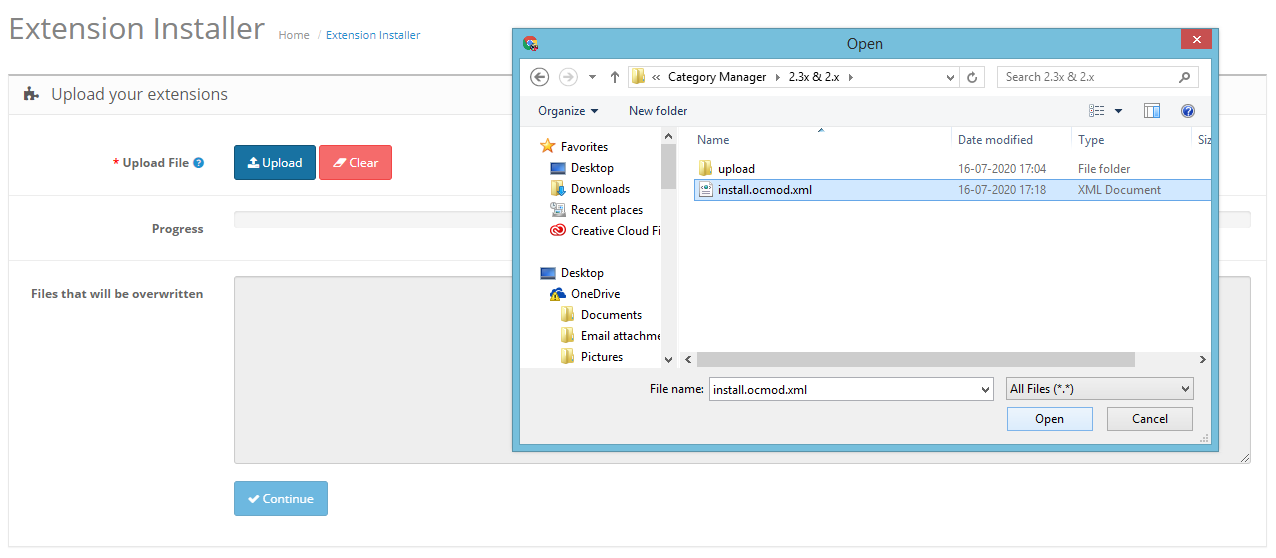The height and width of the screenshot is (558, 1276).
Task: Open Desktop under Favorites
Action: tap(592, 168)
